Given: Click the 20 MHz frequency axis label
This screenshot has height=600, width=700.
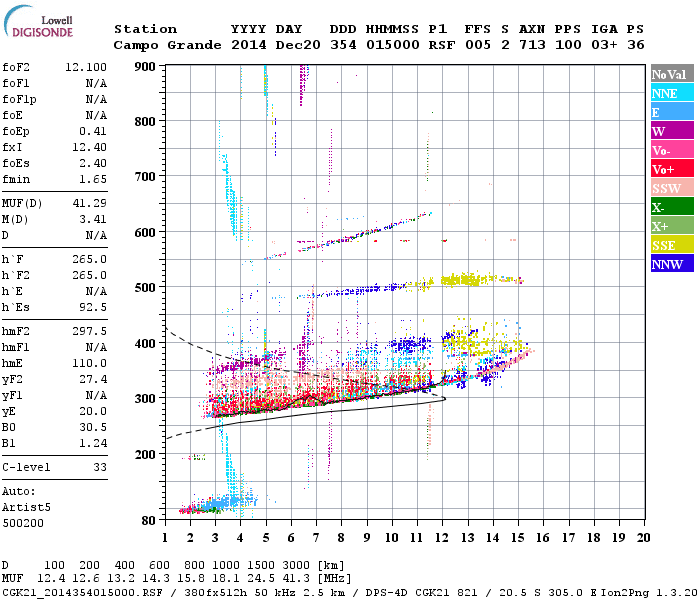Looking at the screenshot, I should [x=643, y=538].
